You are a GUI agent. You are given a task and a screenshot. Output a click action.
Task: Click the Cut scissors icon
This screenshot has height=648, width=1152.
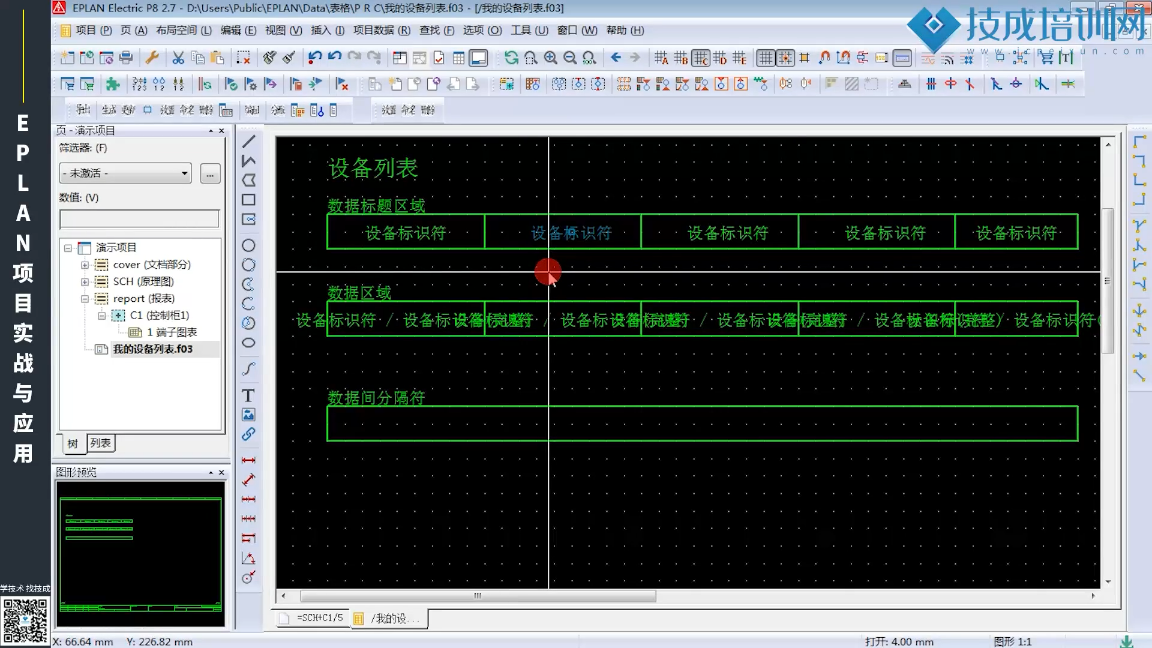tap(178, 58)
